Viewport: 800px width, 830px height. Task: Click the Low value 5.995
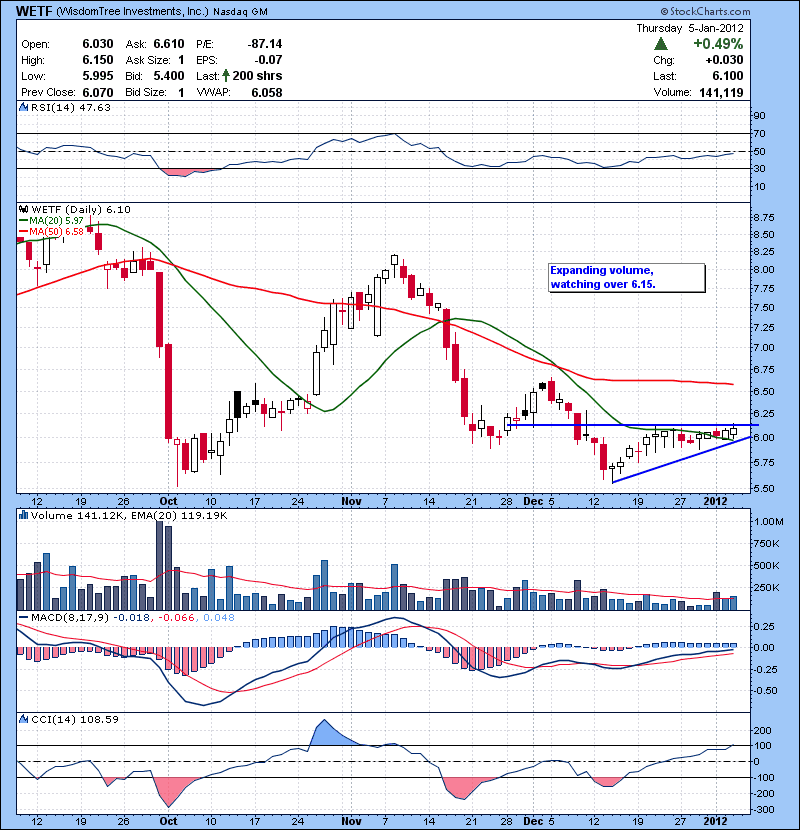coord(98,76)
